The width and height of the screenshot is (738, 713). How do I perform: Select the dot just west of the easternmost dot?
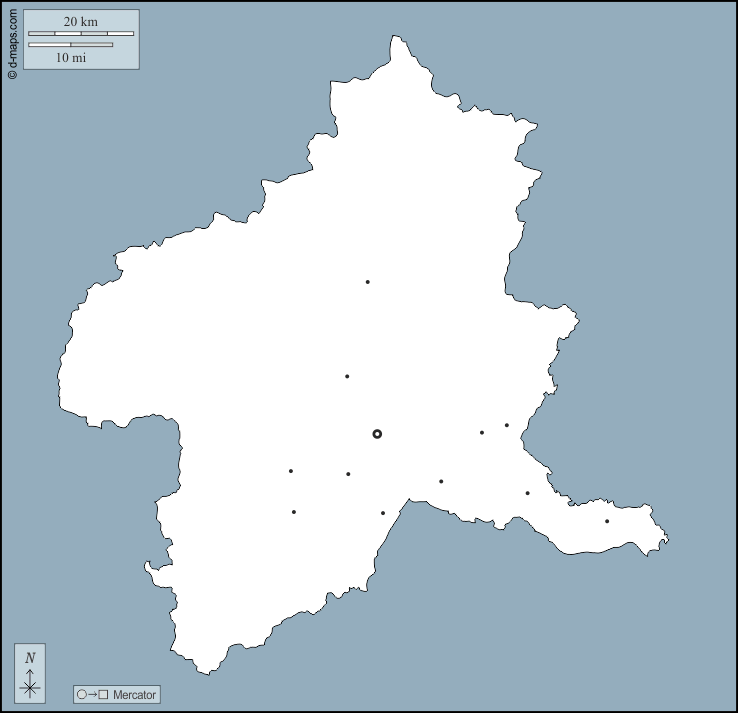point(528,493)
